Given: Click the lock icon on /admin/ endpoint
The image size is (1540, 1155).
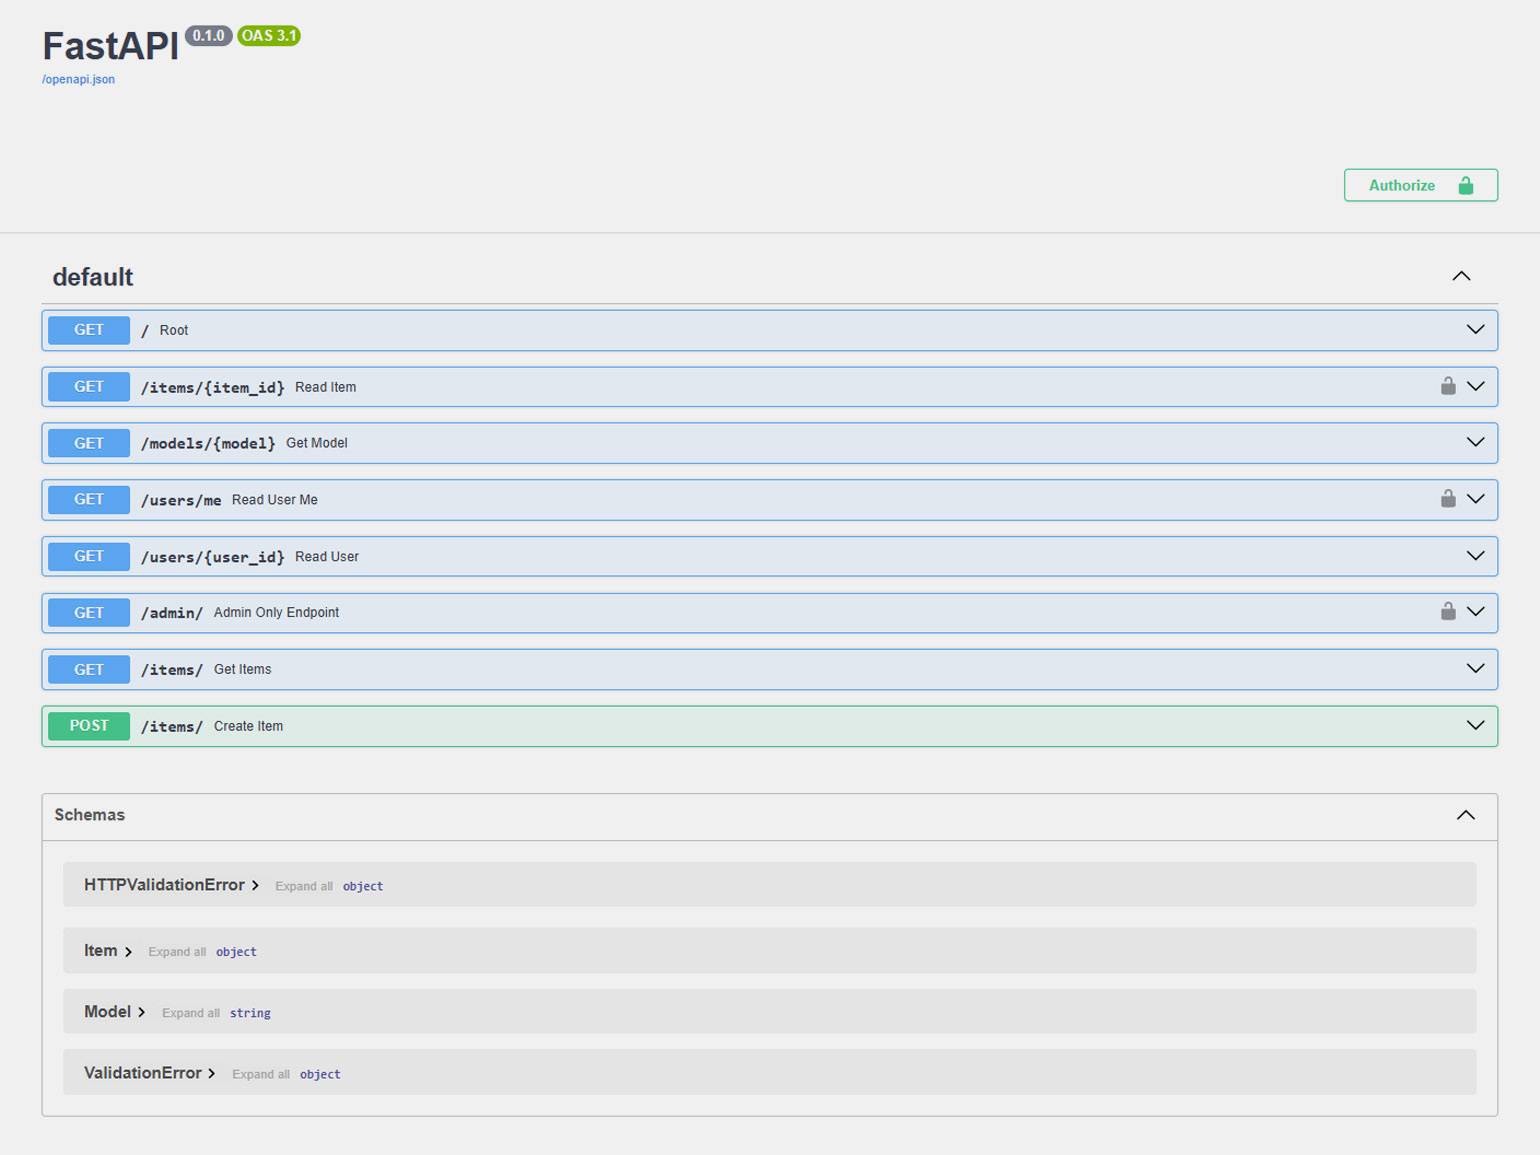Looking at the screenshot, I should 1447,612.
